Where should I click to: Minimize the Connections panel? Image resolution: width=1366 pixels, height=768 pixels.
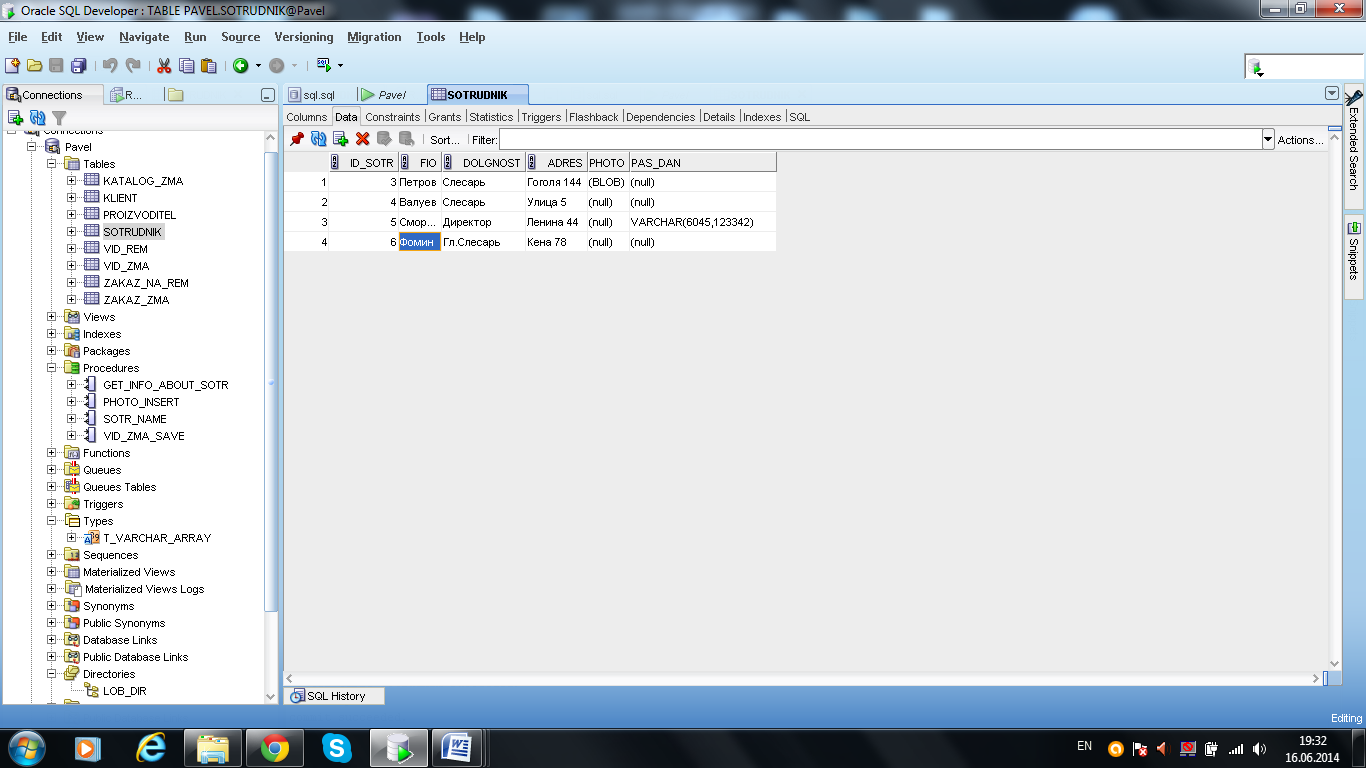[267, 95]
